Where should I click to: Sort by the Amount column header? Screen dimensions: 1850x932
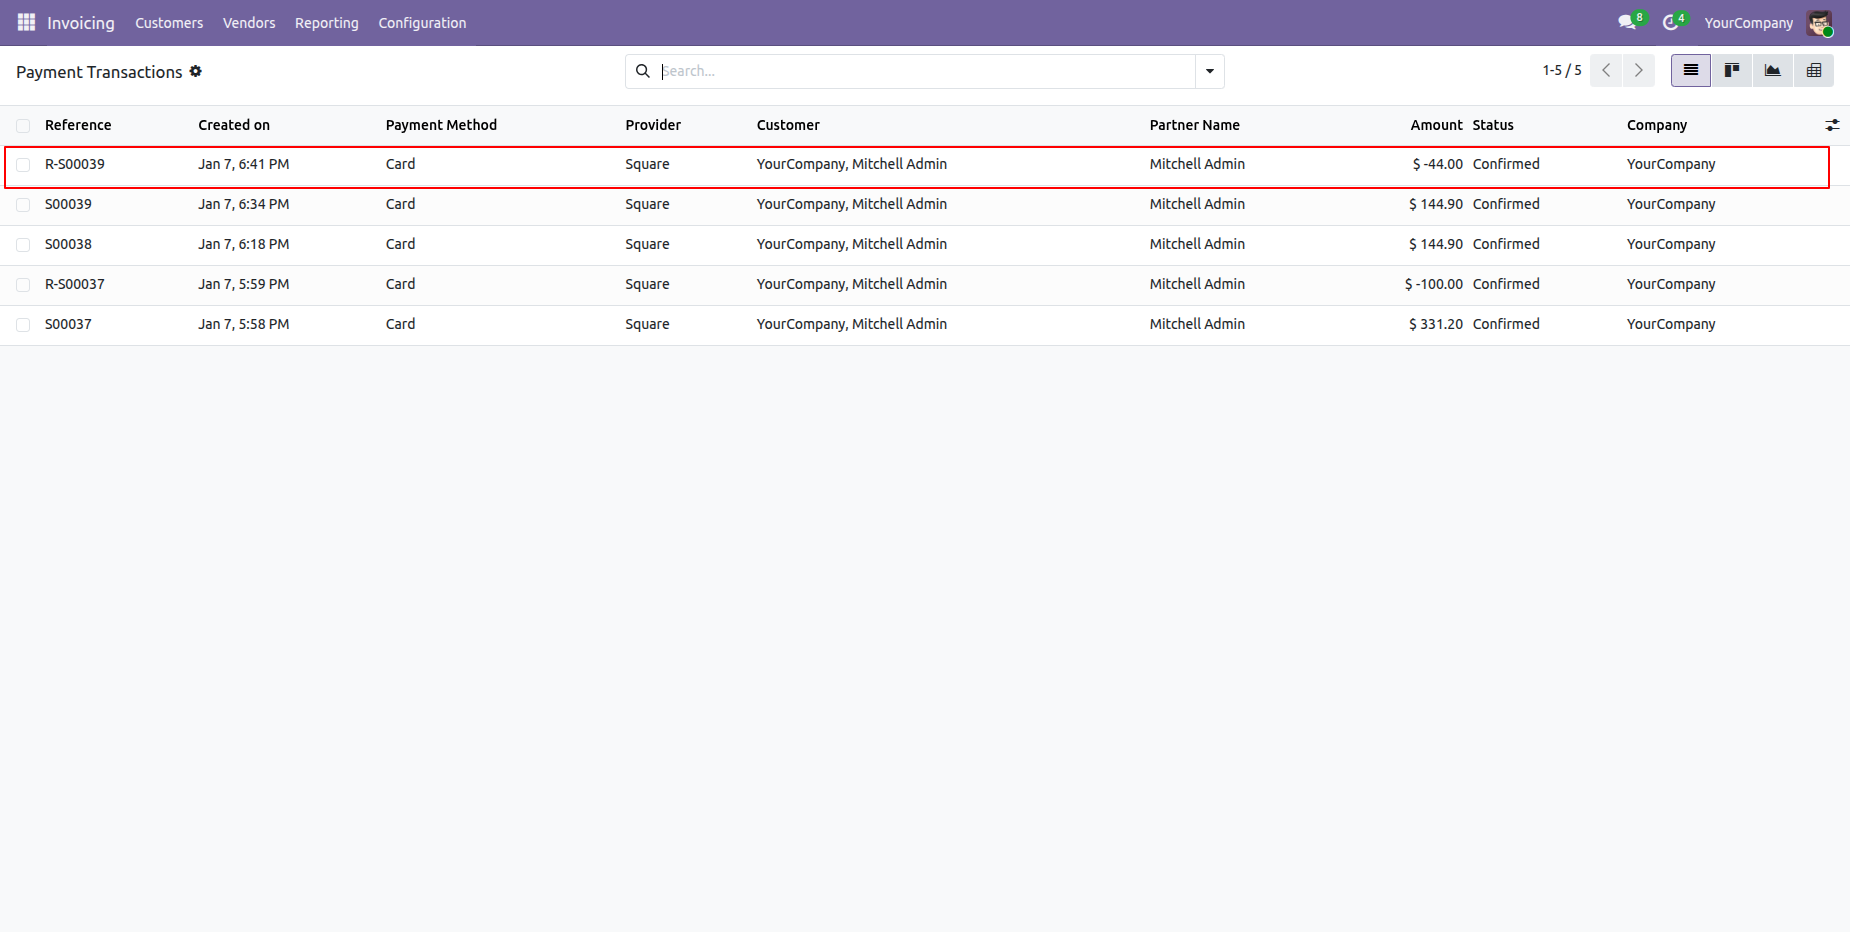[1436, 125]
